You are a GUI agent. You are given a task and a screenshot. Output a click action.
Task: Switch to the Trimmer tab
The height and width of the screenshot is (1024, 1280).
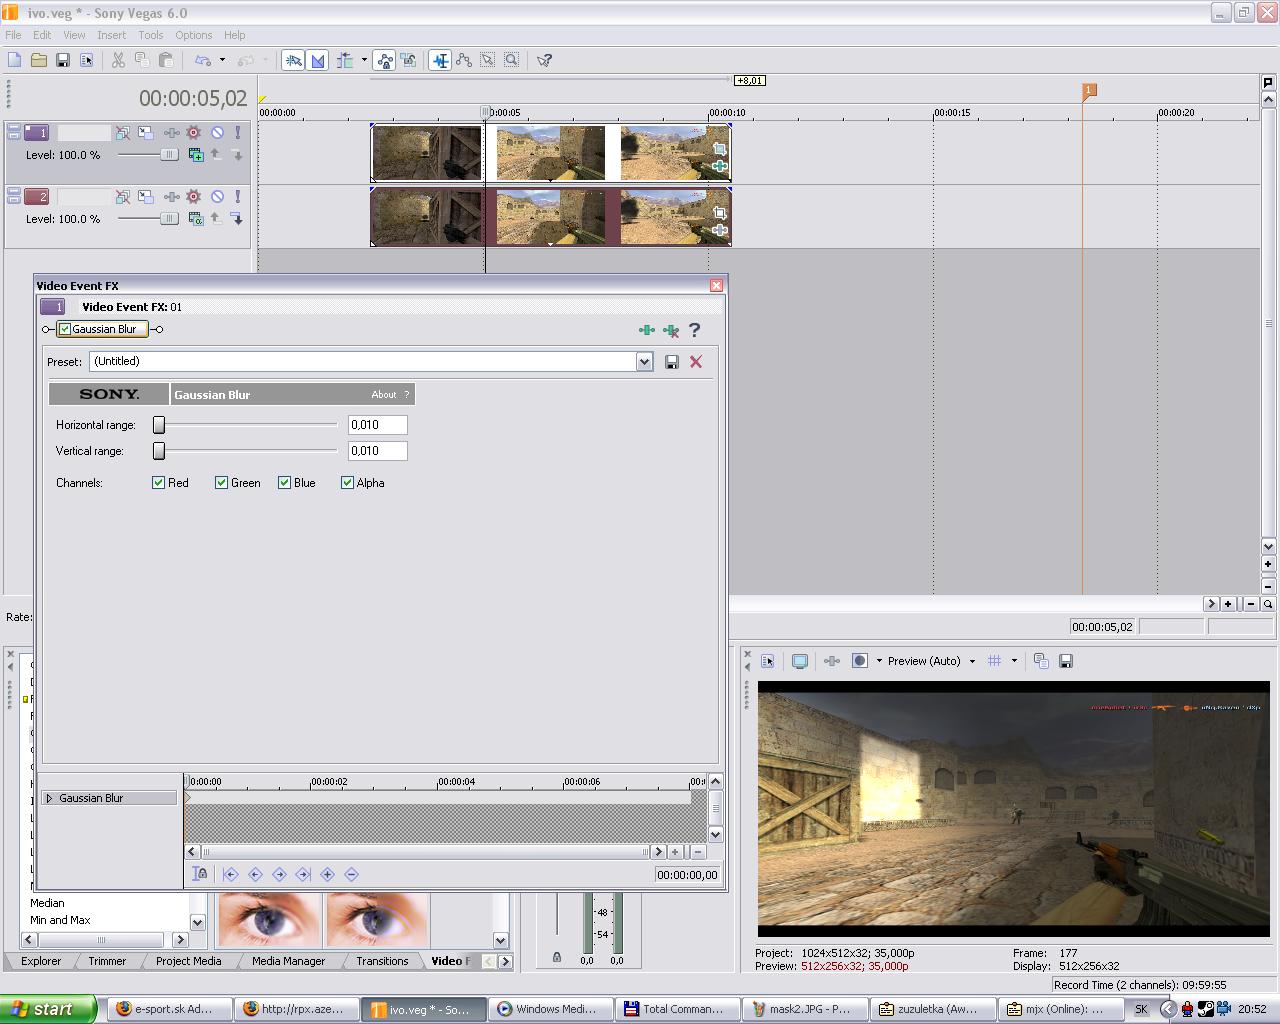(x=107, y=961)
